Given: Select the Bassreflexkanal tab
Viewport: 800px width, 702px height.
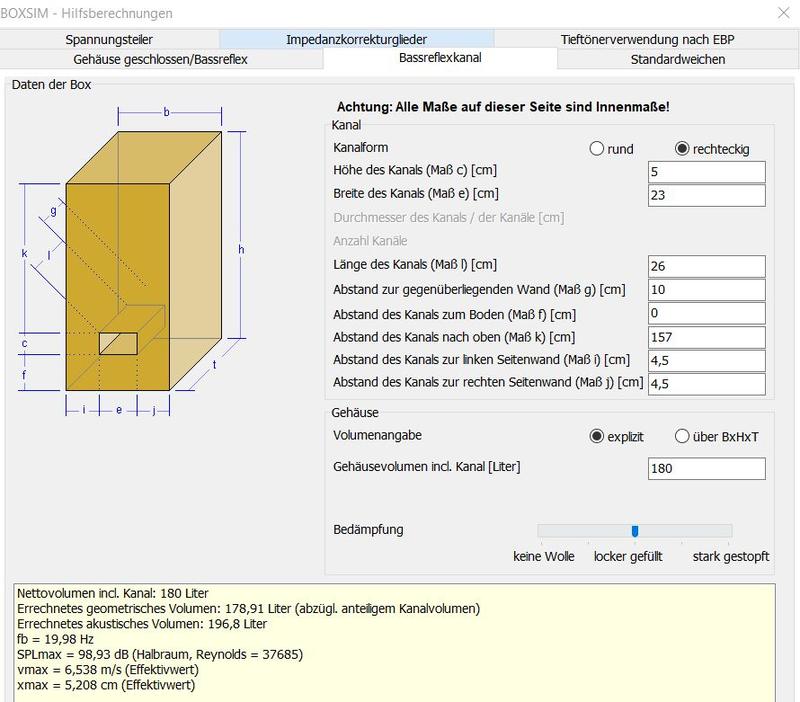Looking at the screenshot, I should pos(440,58).
